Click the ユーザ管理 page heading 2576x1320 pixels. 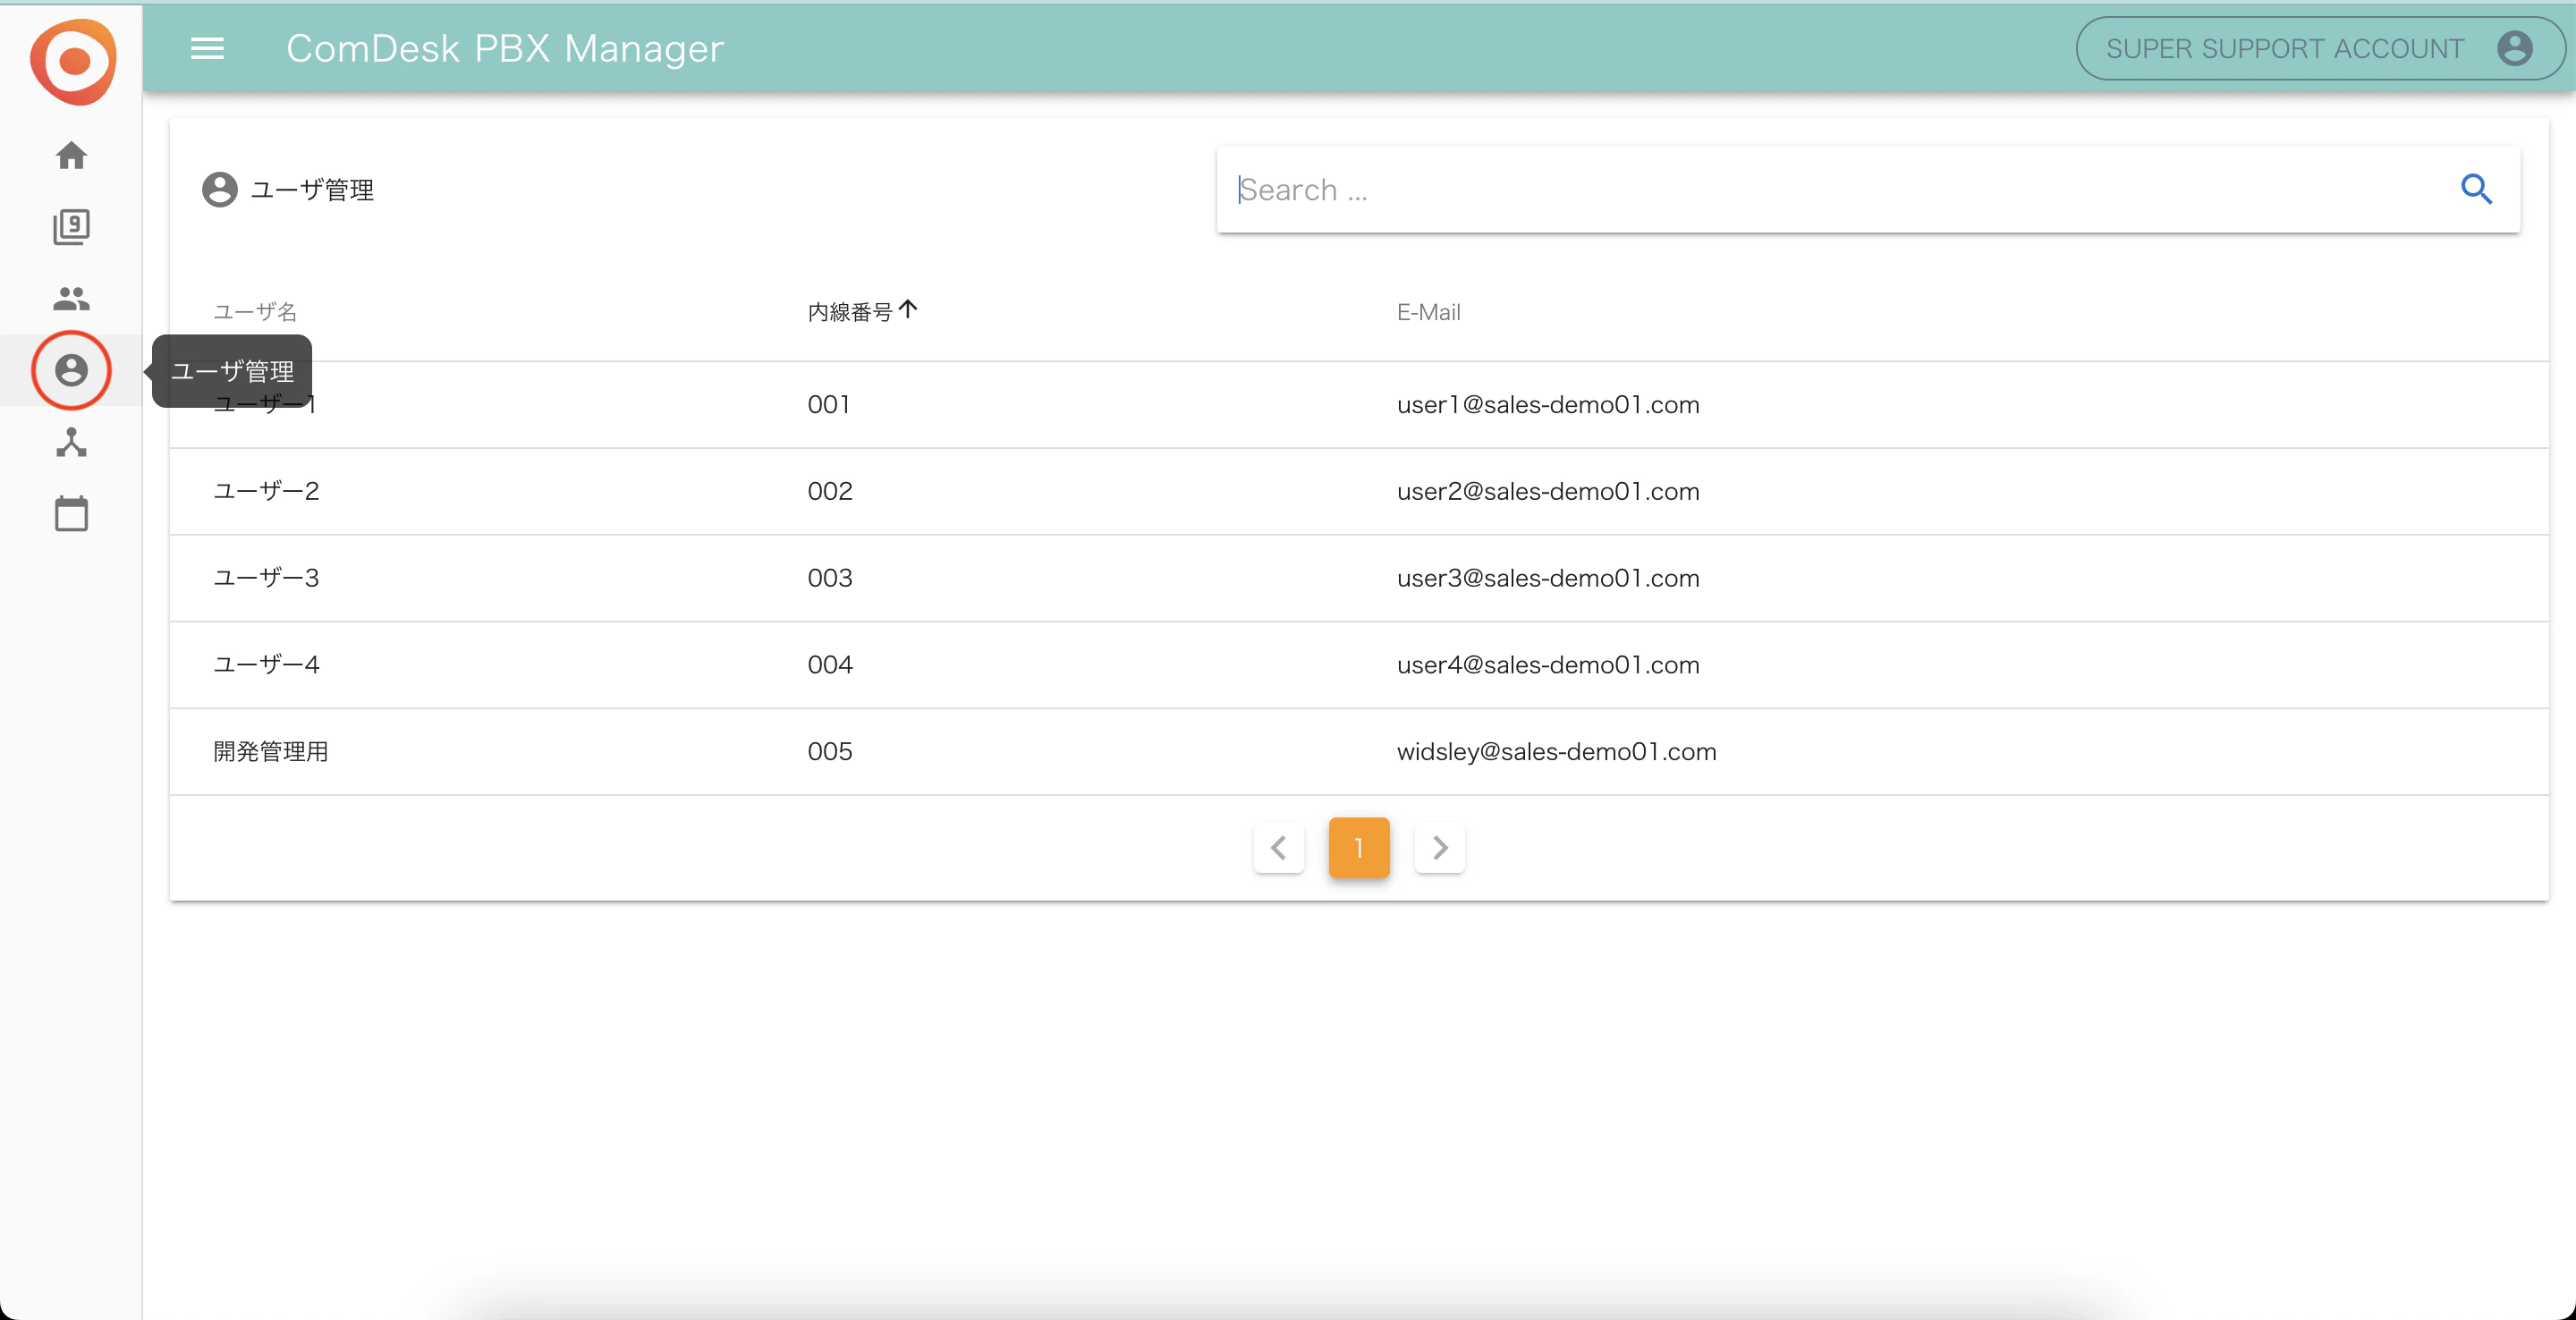click(x=312, y=190)
